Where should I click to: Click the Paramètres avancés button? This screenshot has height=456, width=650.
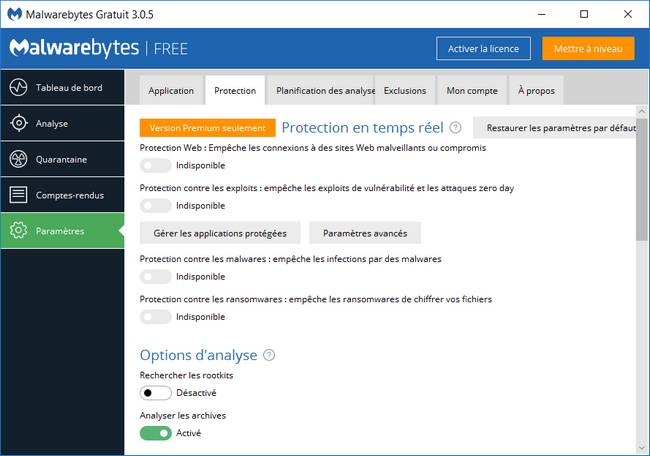click(x=365, y=233)
